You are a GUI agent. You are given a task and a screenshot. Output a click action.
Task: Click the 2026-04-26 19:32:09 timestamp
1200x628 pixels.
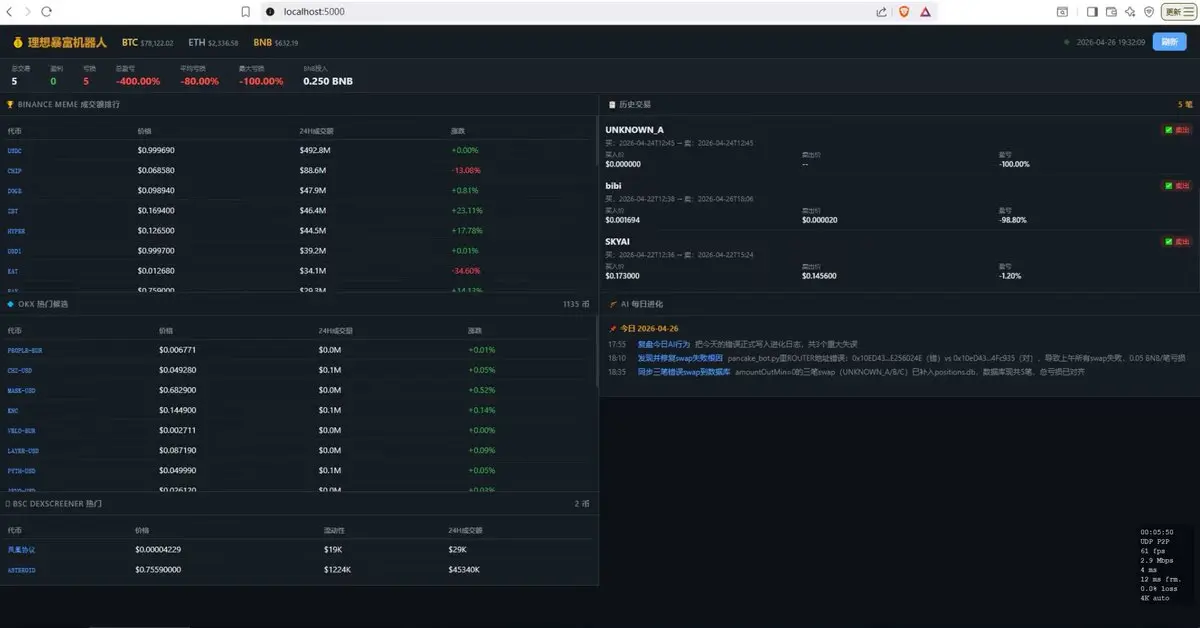(x=1109, y=42)
